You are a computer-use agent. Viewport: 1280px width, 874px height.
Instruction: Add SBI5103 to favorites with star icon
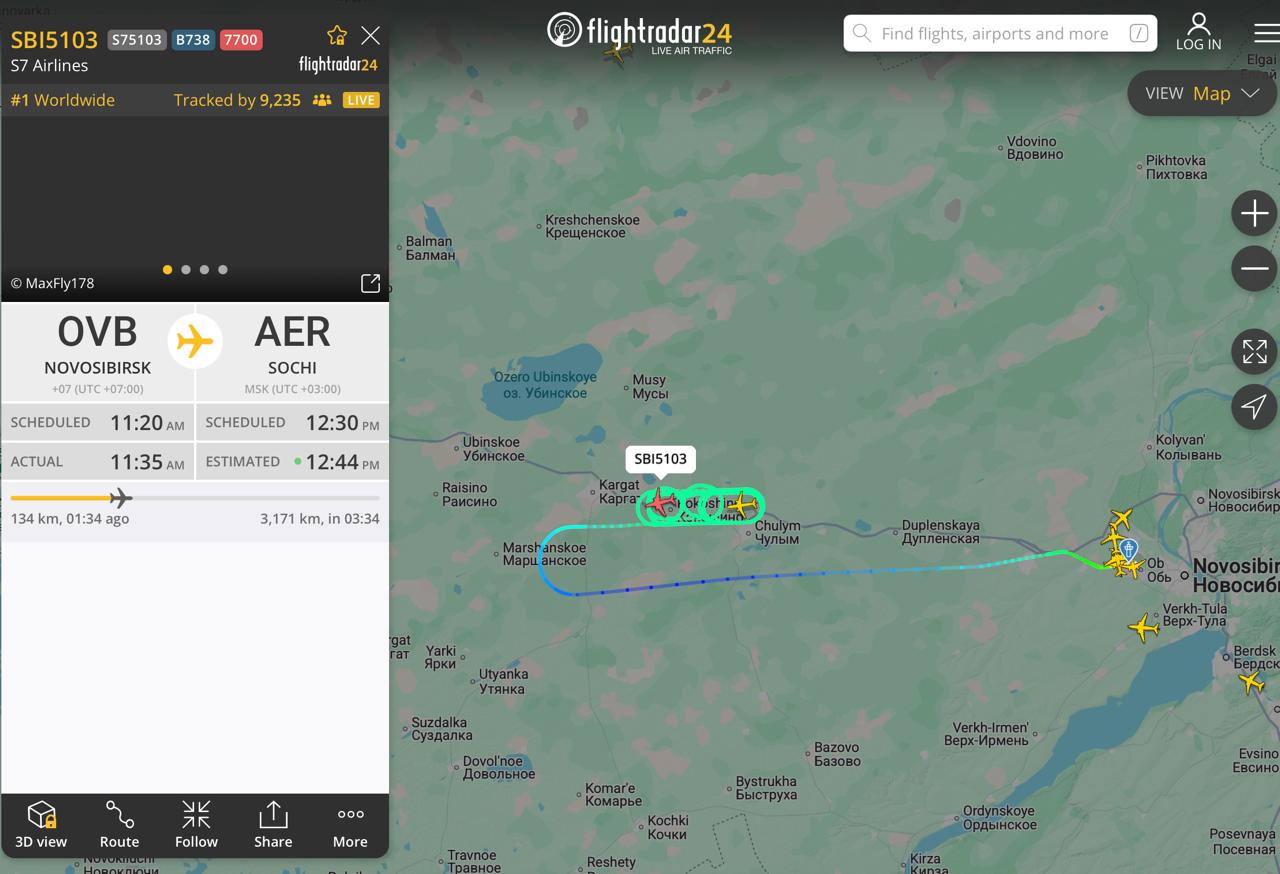click(337, 36)
